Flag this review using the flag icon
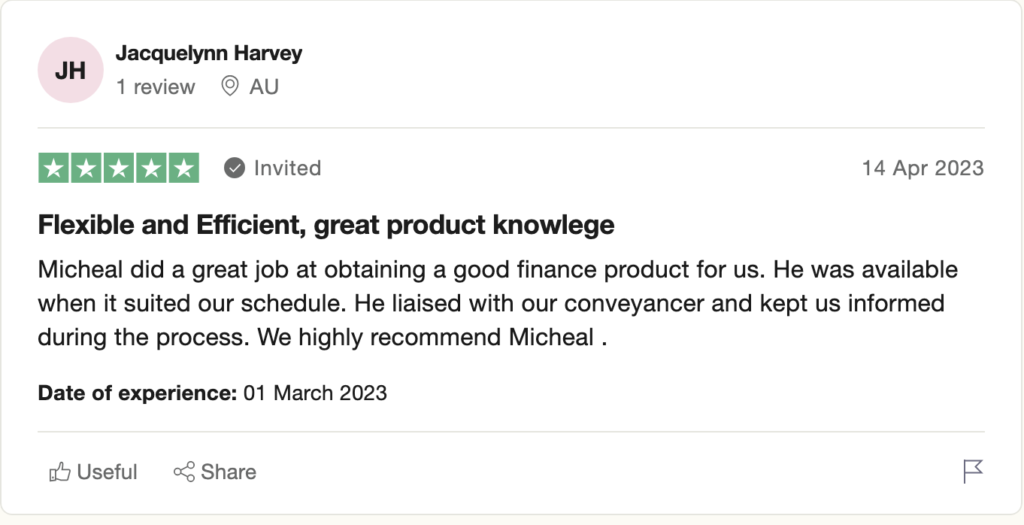Screen dimensions: 1024x525 (973, 471)
